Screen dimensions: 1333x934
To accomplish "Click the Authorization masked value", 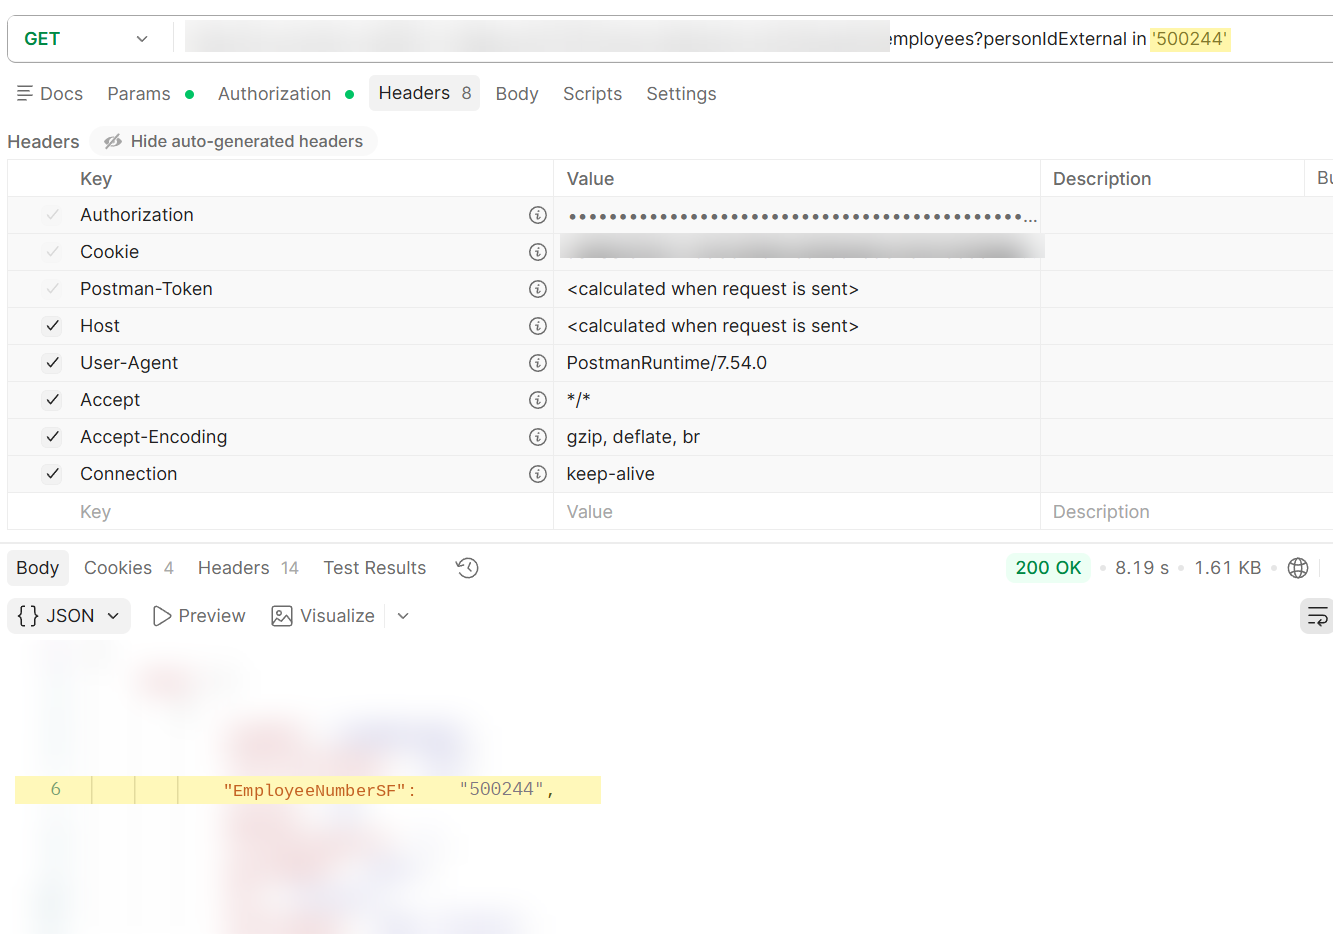I will point(802,215).
